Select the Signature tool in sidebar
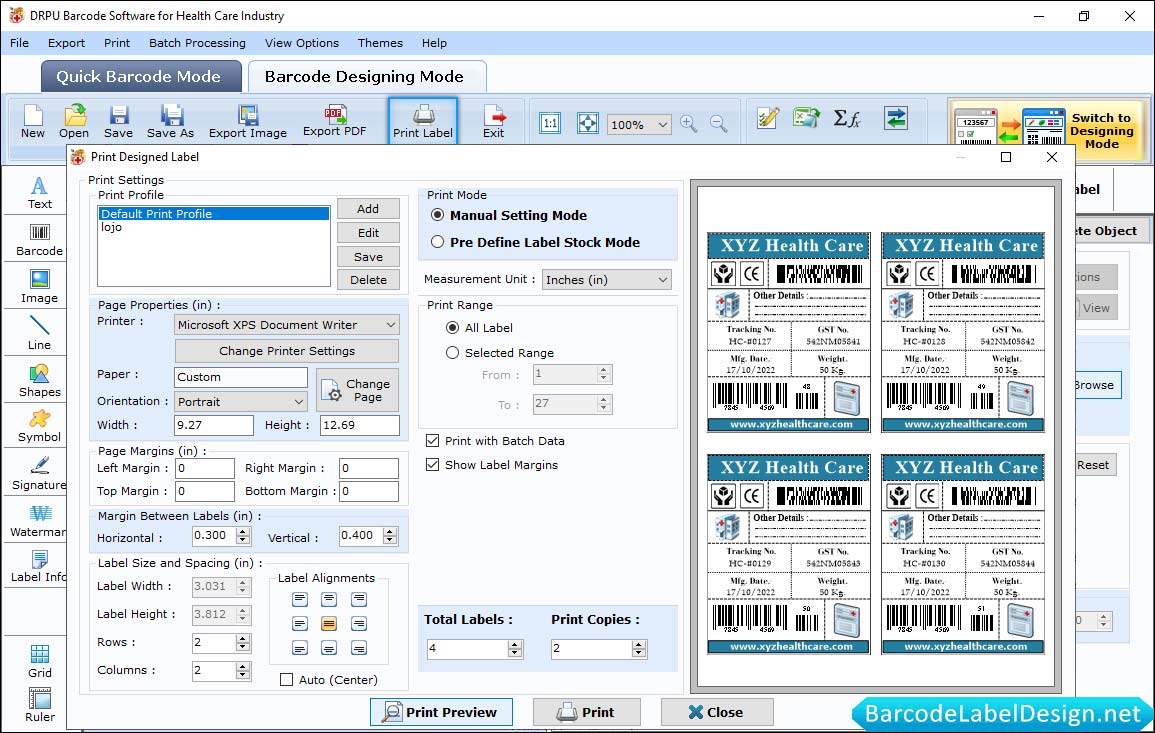This screenshot has height=733, width=1155. pos(40,474)
